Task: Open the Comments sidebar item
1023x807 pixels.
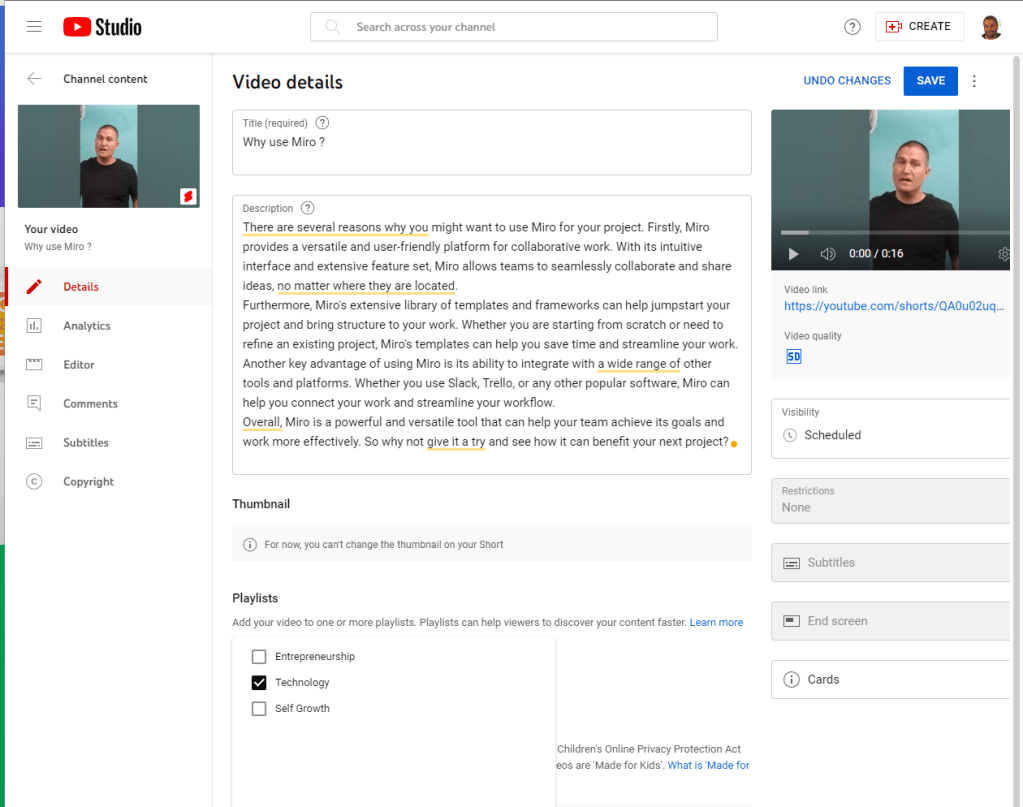Action: tap(108, 403)
